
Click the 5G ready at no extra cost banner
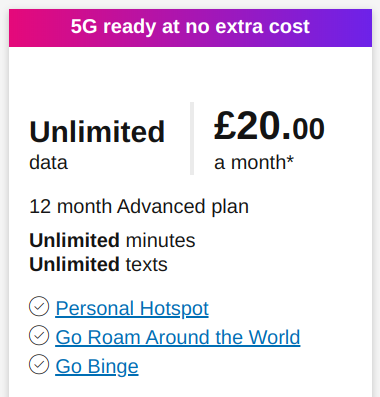coord(190,28)
